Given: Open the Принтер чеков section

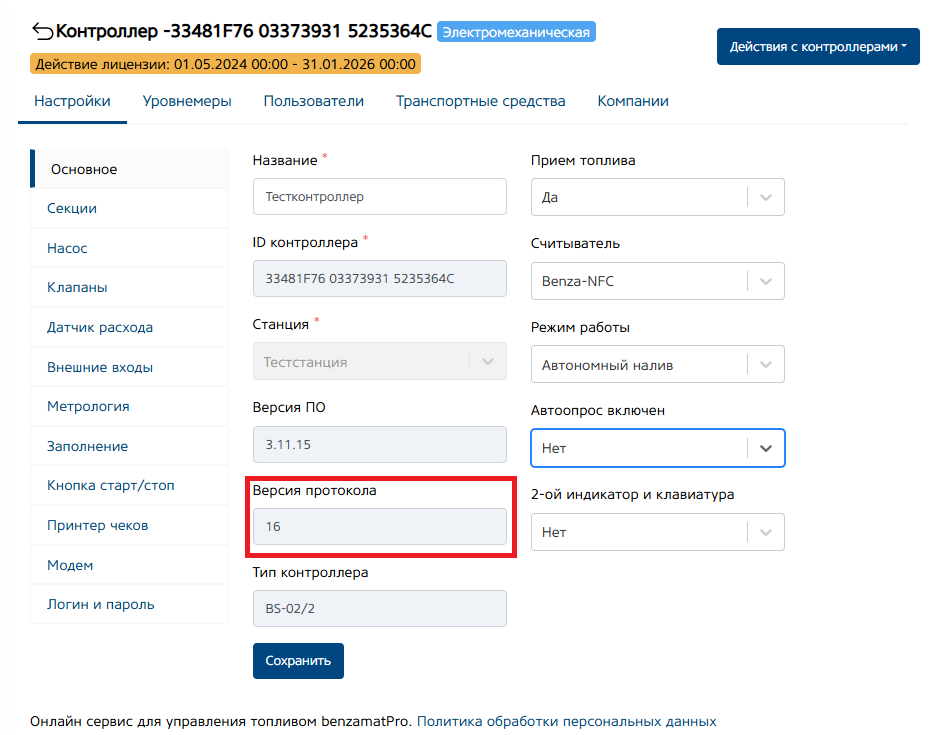Looking at the screenshot, I should [x=98, y=525].
